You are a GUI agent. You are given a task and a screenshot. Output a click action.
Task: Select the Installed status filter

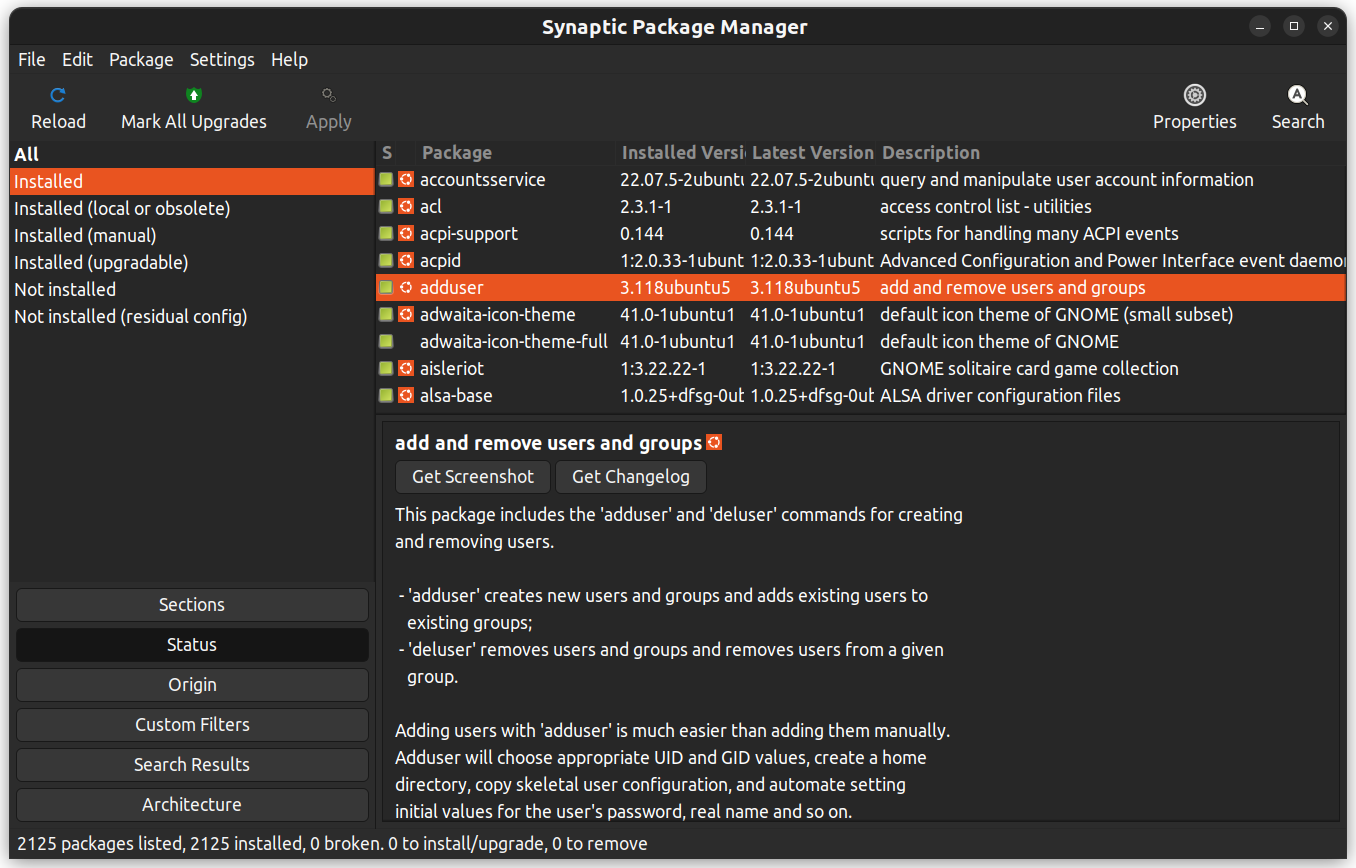(x=192, y=181)
